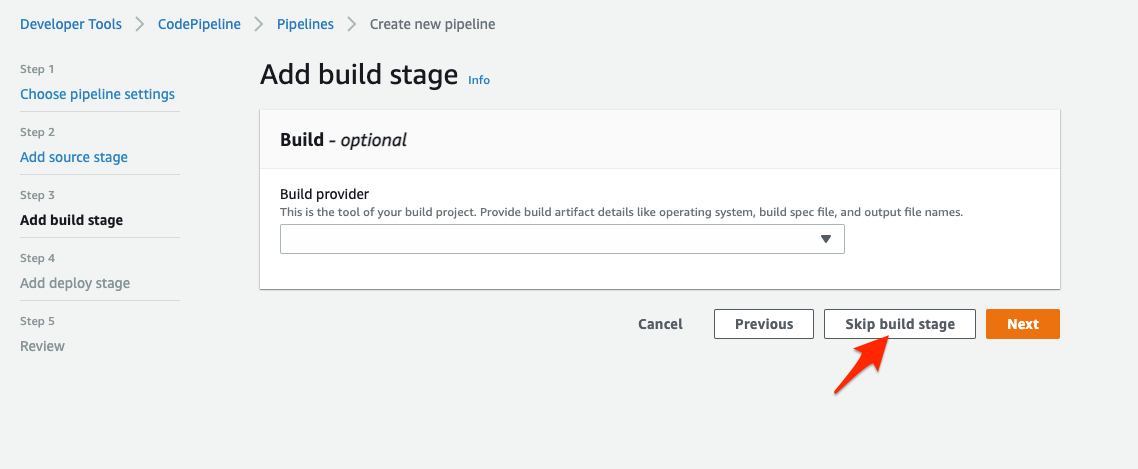Viewport: 1138px width, 469px height.
Task: Click the Build provider field label
Action: [325, 194]
